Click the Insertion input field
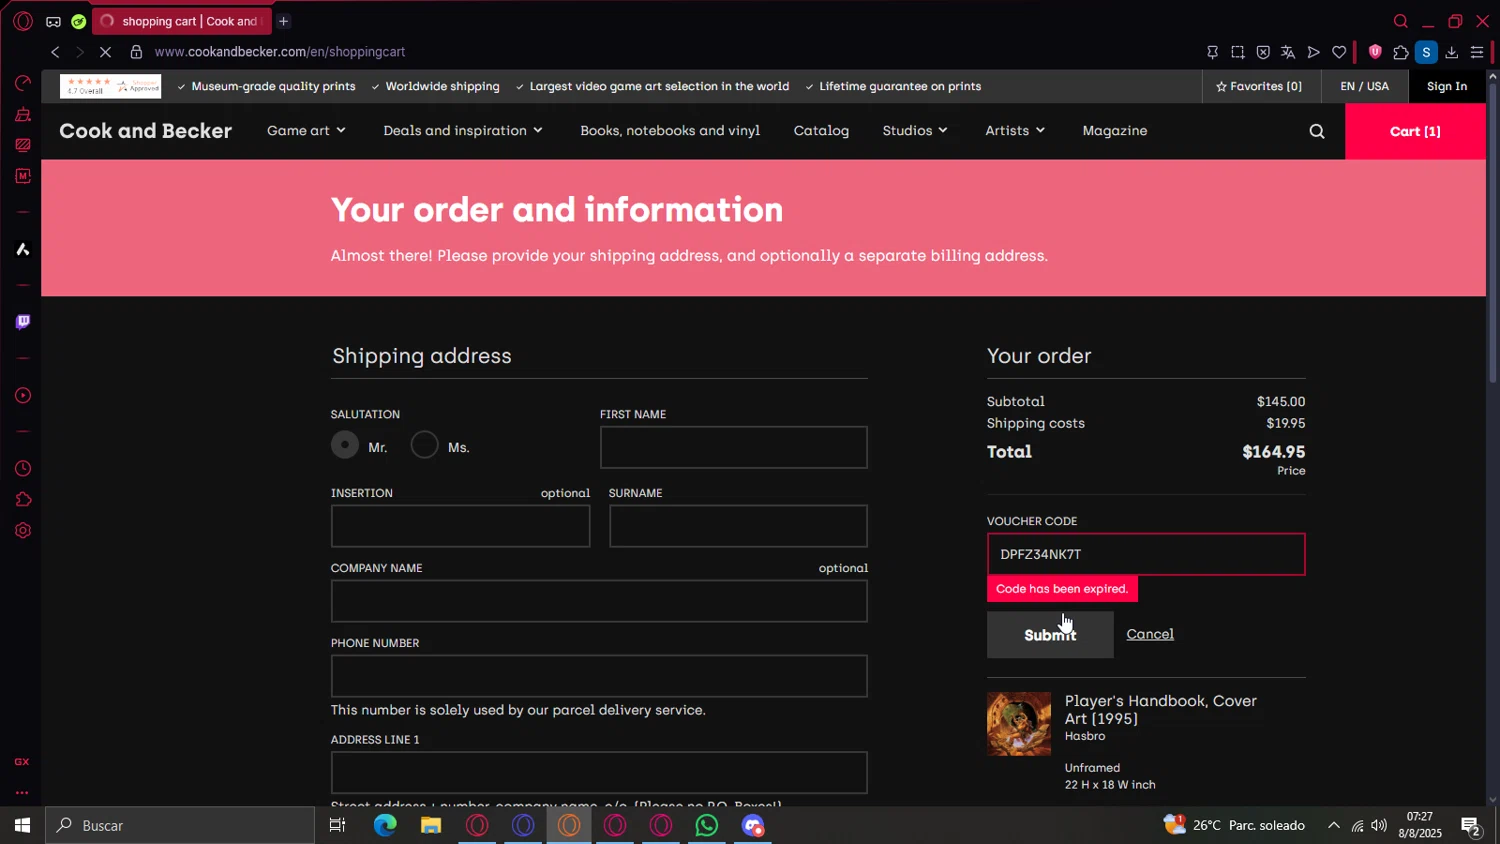This screenshot has height=844, width=1500. [461, 526]
